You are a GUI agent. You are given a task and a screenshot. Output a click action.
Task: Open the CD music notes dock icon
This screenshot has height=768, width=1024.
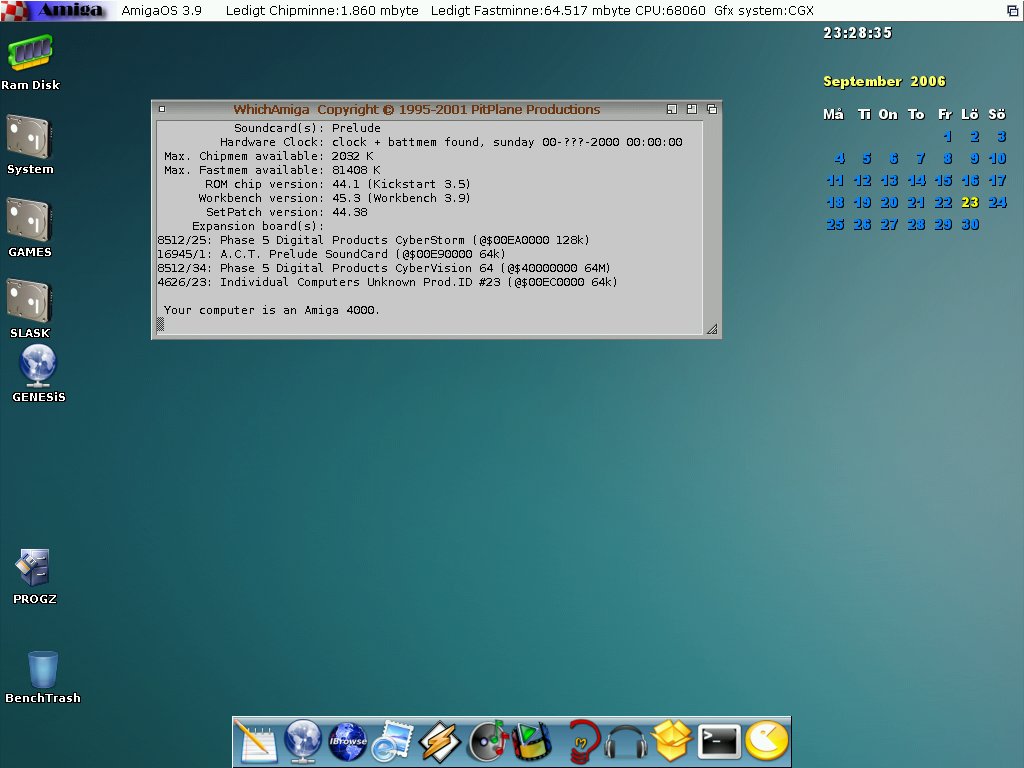pos(488,741)
